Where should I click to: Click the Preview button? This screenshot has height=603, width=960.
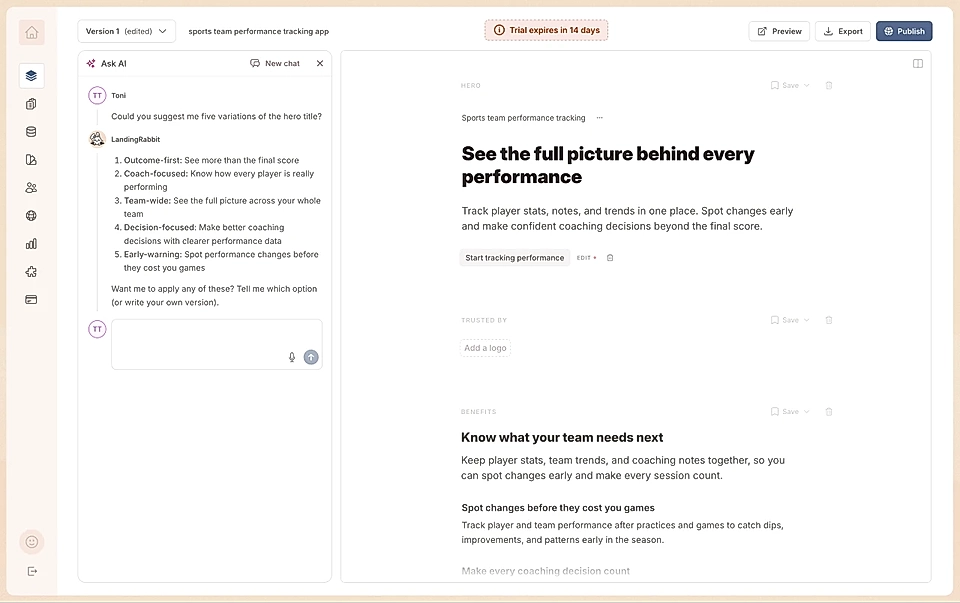tap(779, 31)
